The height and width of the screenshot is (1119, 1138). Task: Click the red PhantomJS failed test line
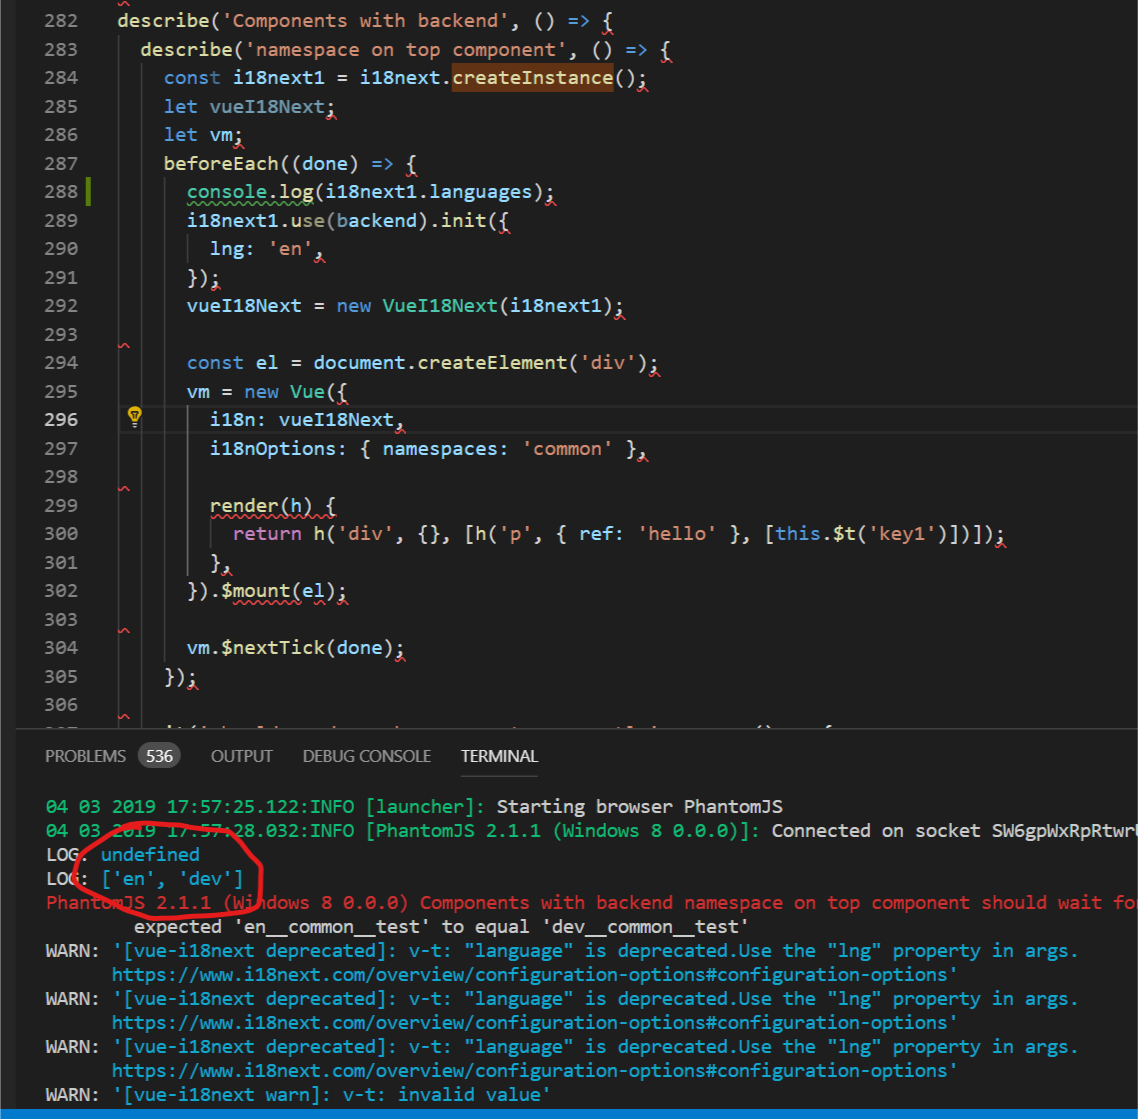(591, 903)
